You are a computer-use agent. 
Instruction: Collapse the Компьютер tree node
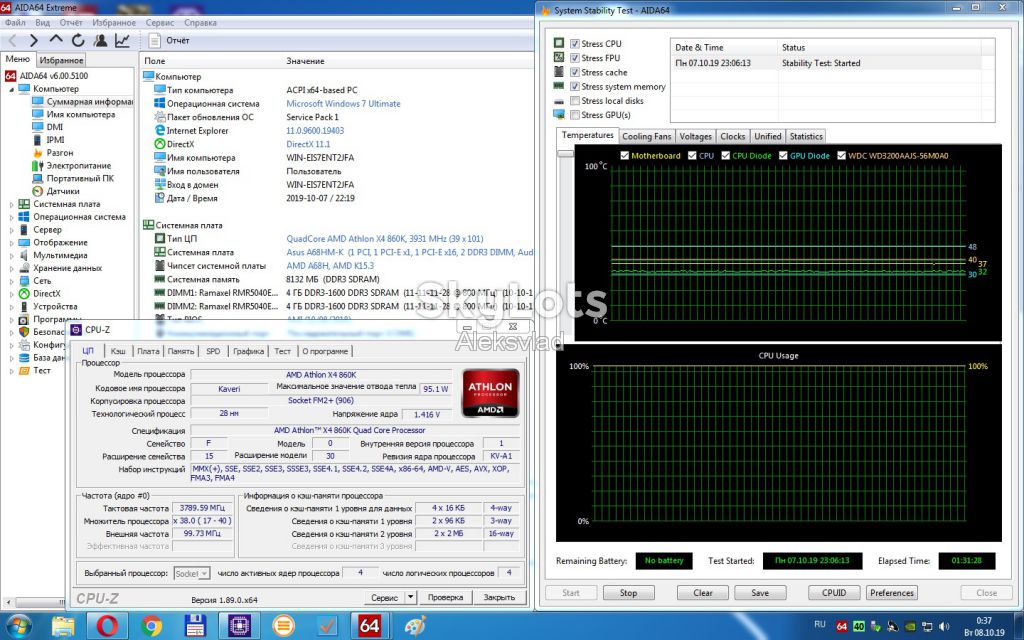(x=11, y=89)
